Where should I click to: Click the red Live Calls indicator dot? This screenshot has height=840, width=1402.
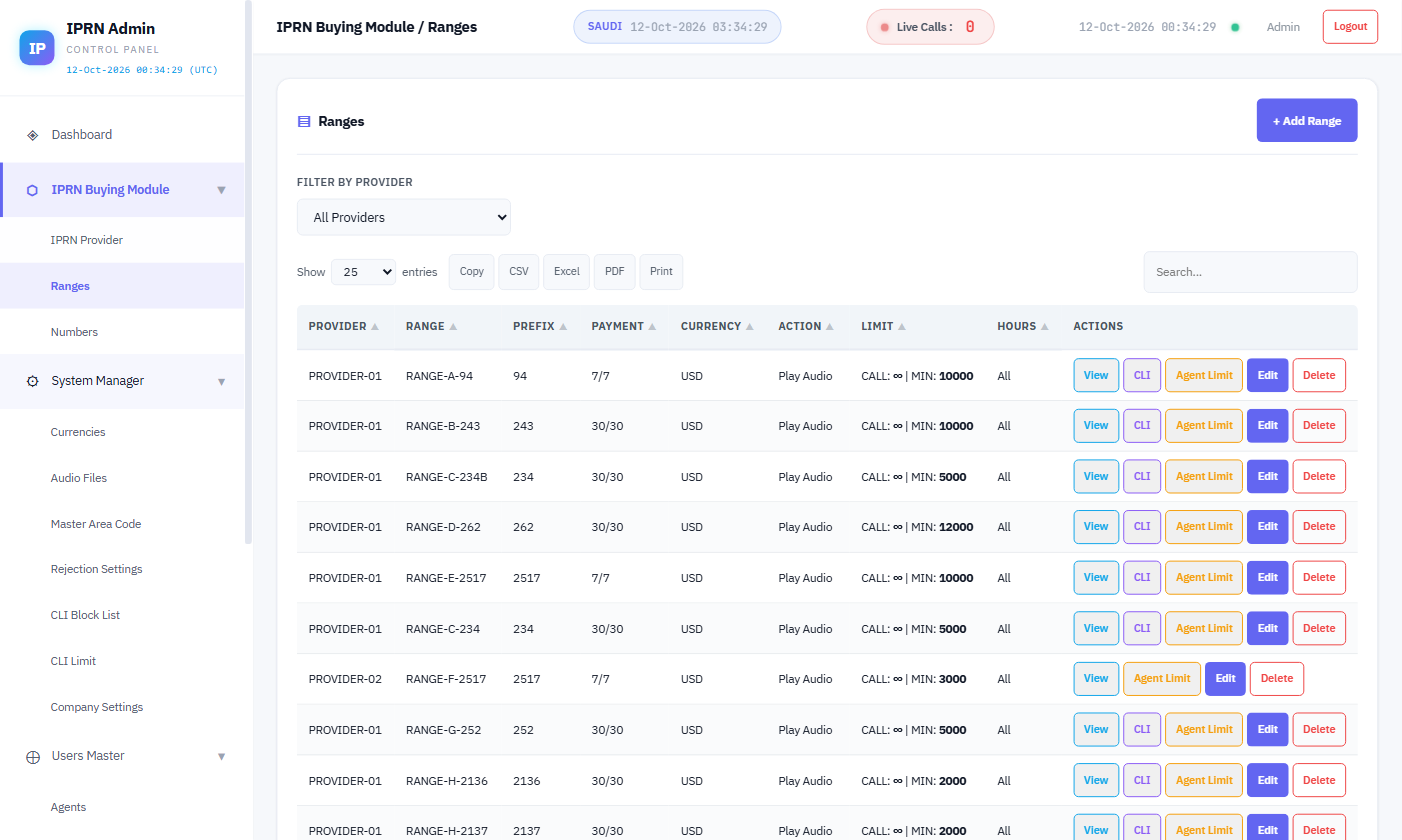pyautogui.click(x=884, y=27)
